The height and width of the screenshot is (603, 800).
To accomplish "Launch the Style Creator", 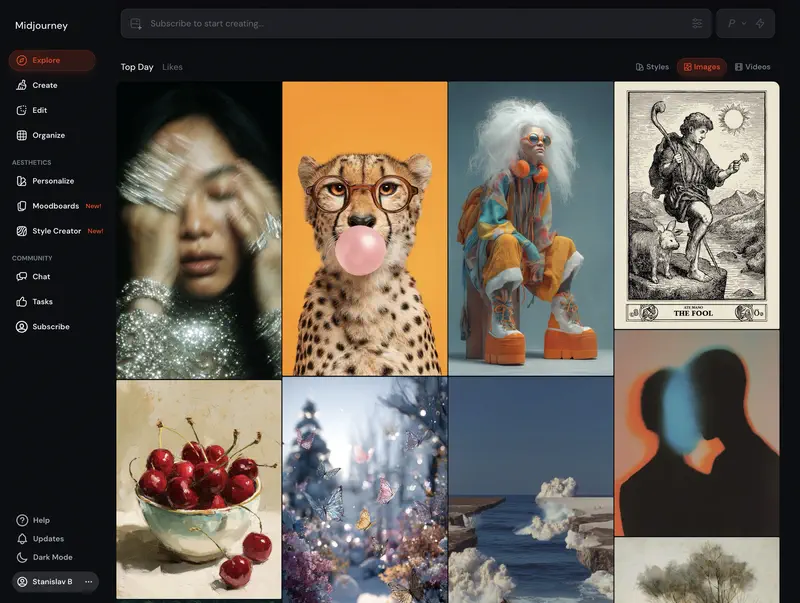I will tap(58, 231).
